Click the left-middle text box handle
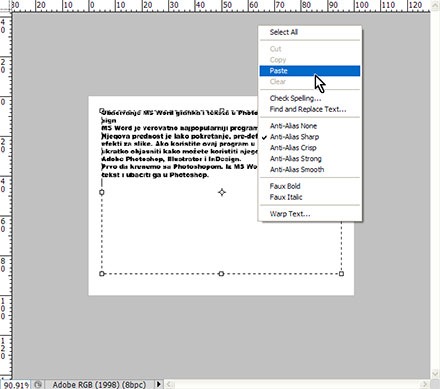Image resolution: width=440 pixels, height=389 pixels. pos(102,192)
